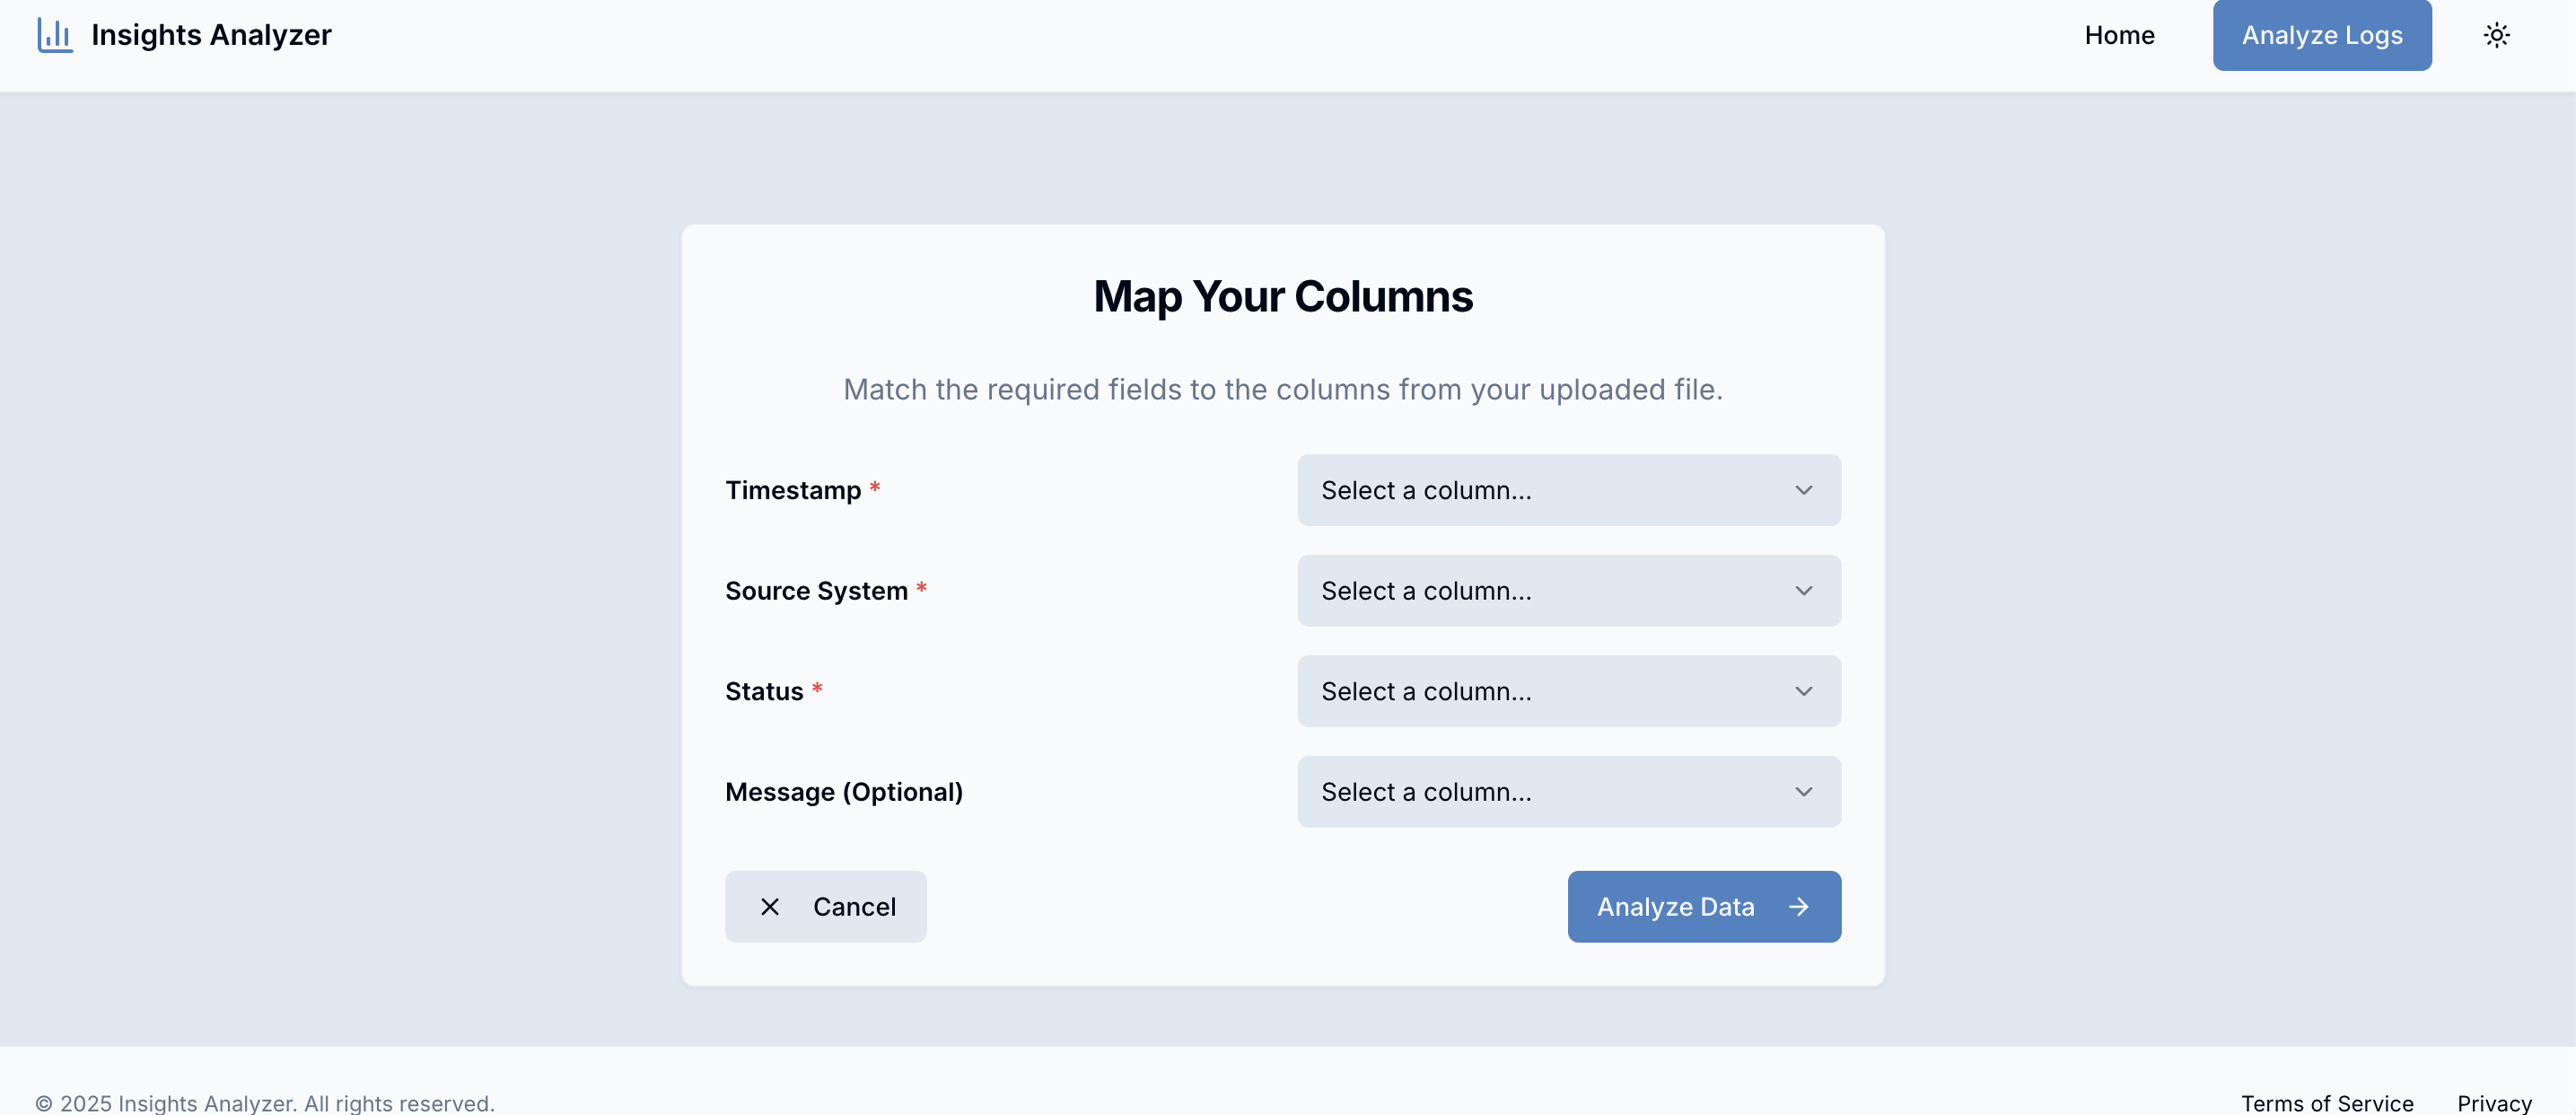2576x1115 pixels.
Task: Open the Message (Optional) column selector
Action: [1568, 791]
